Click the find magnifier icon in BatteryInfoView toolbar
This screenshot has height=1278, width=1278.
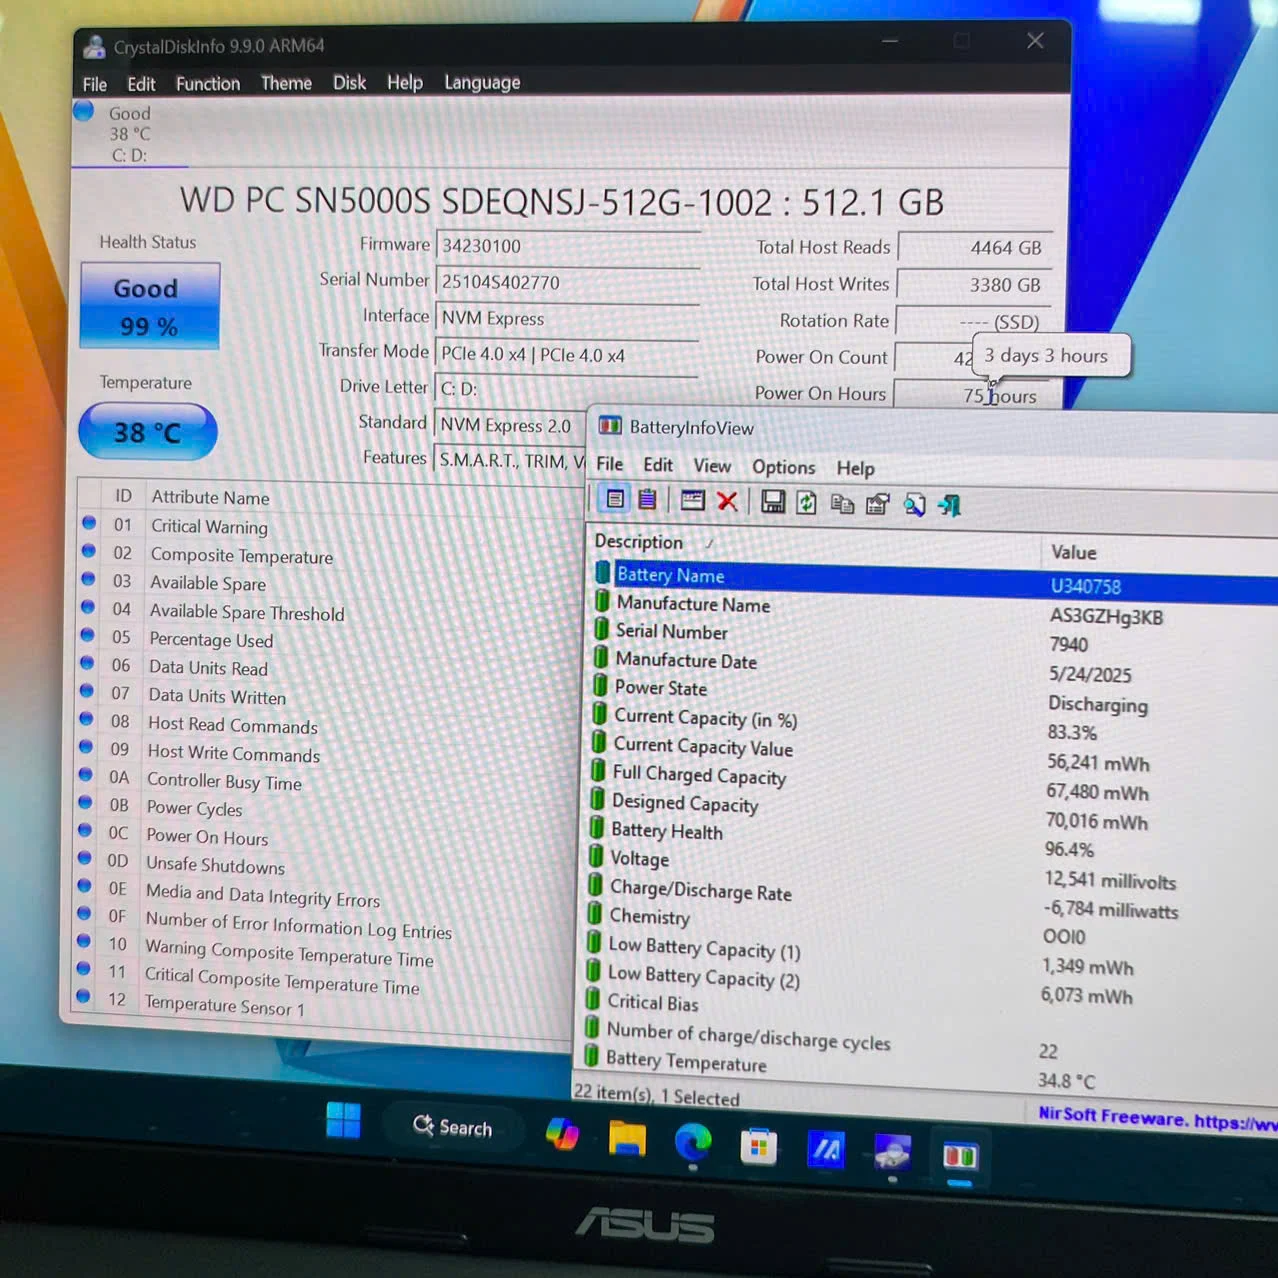tap(914, 505)
